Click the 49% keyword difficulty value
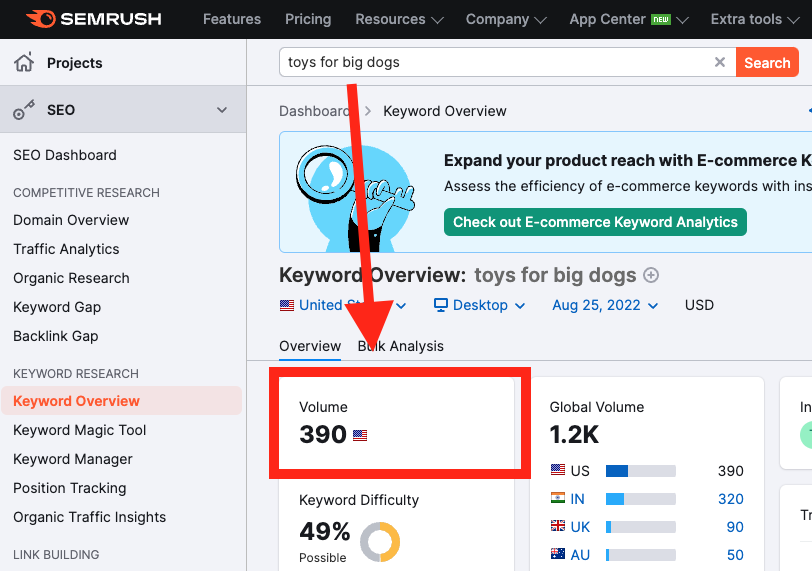The width and height of the screenshot is (812, 571). (x=325, y=531)
